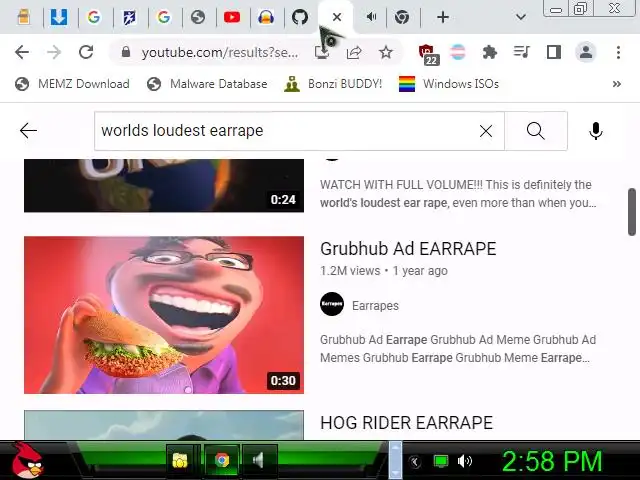Switch to the globe icon tab
This screenshot has width=640, height=480.
click(198, 17)
